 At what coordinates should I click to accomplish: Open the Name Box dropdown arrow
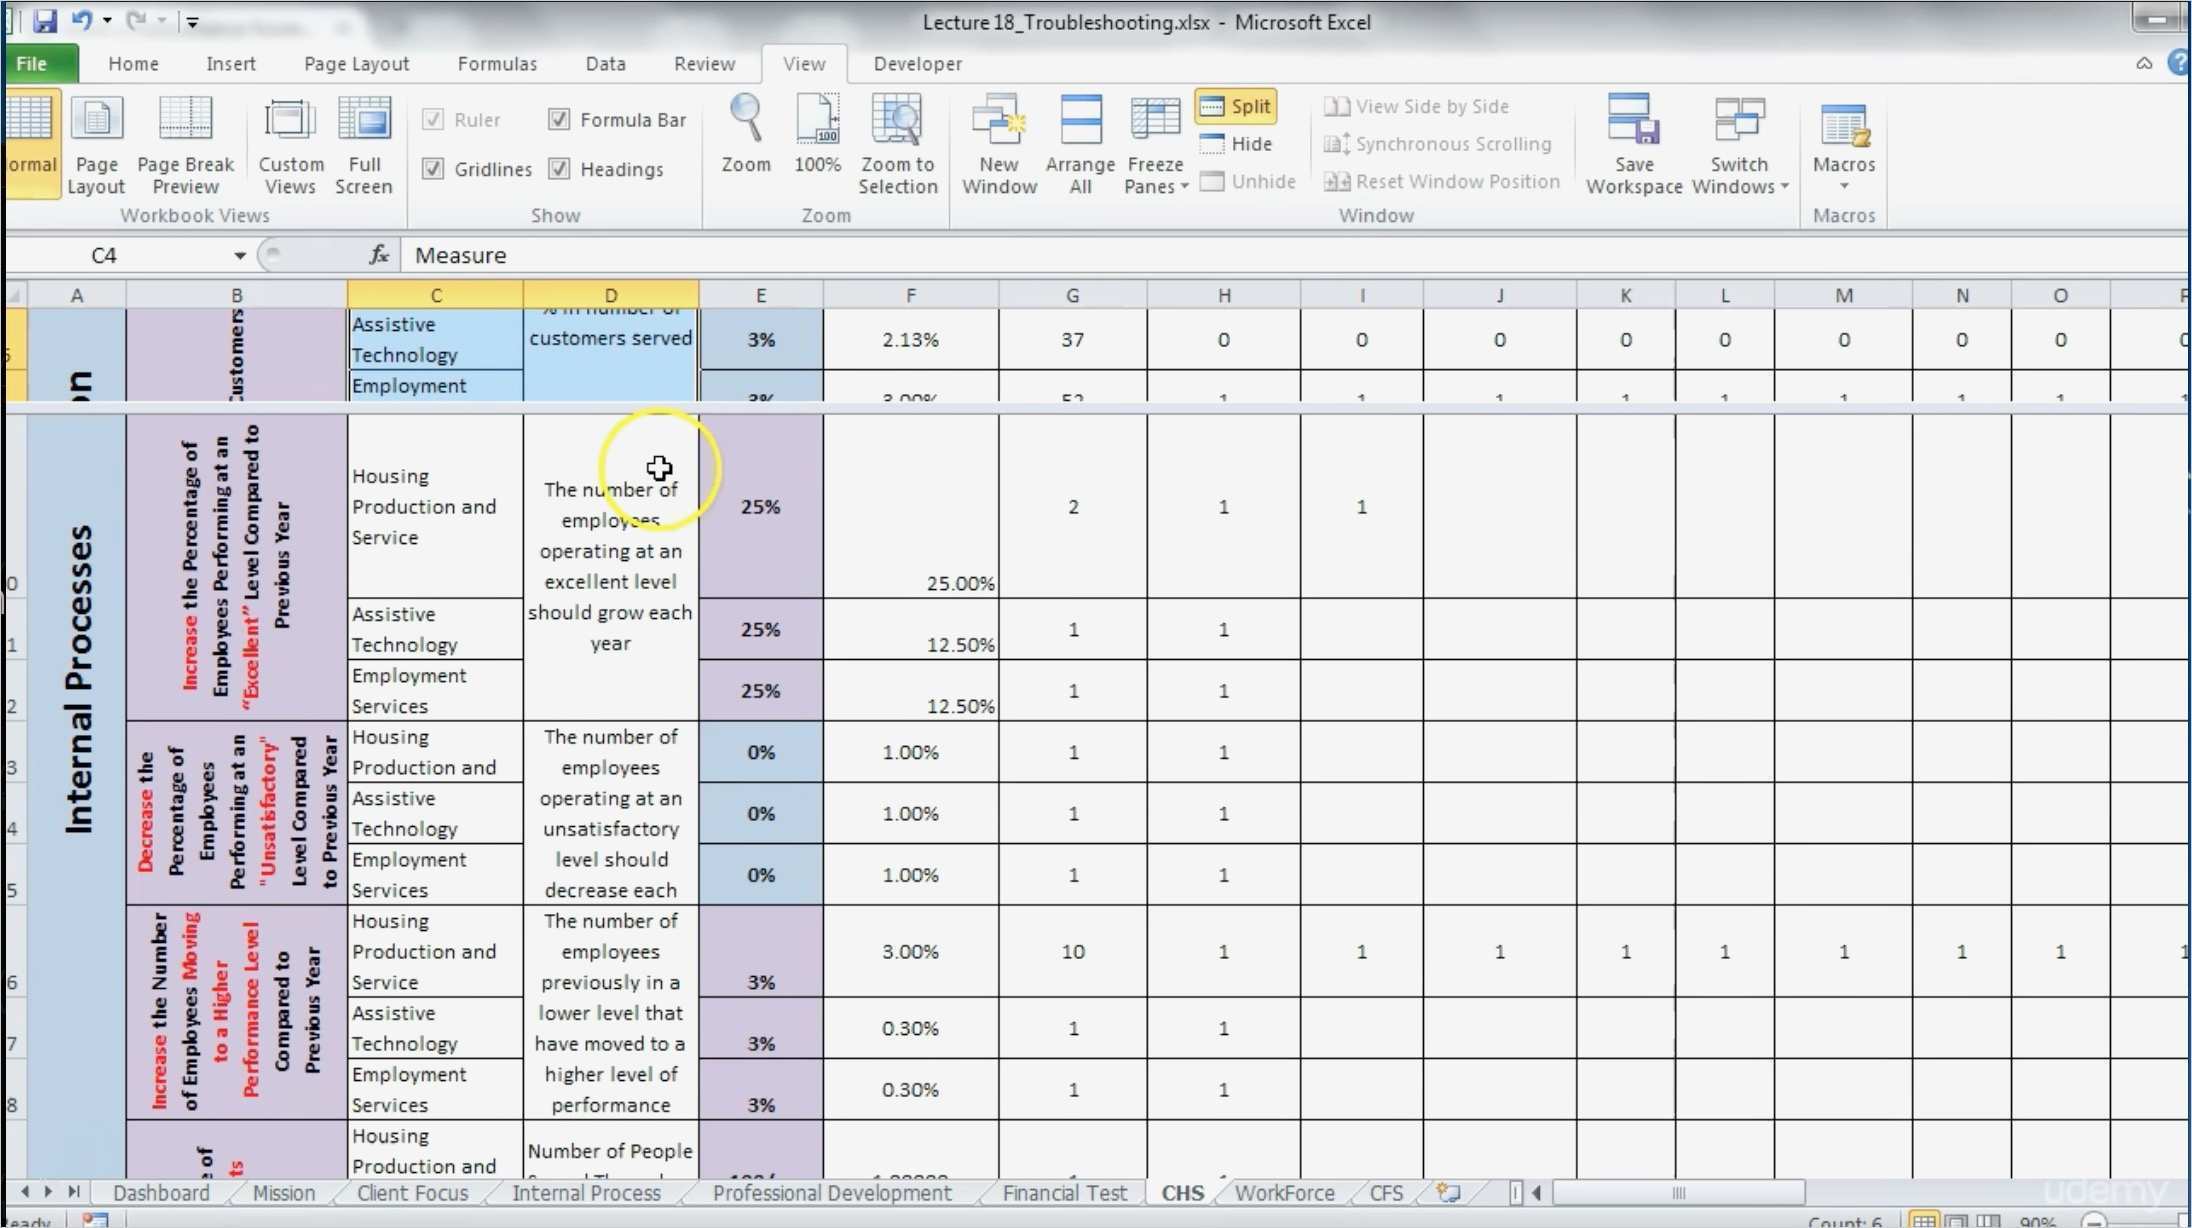pos(240,256)
